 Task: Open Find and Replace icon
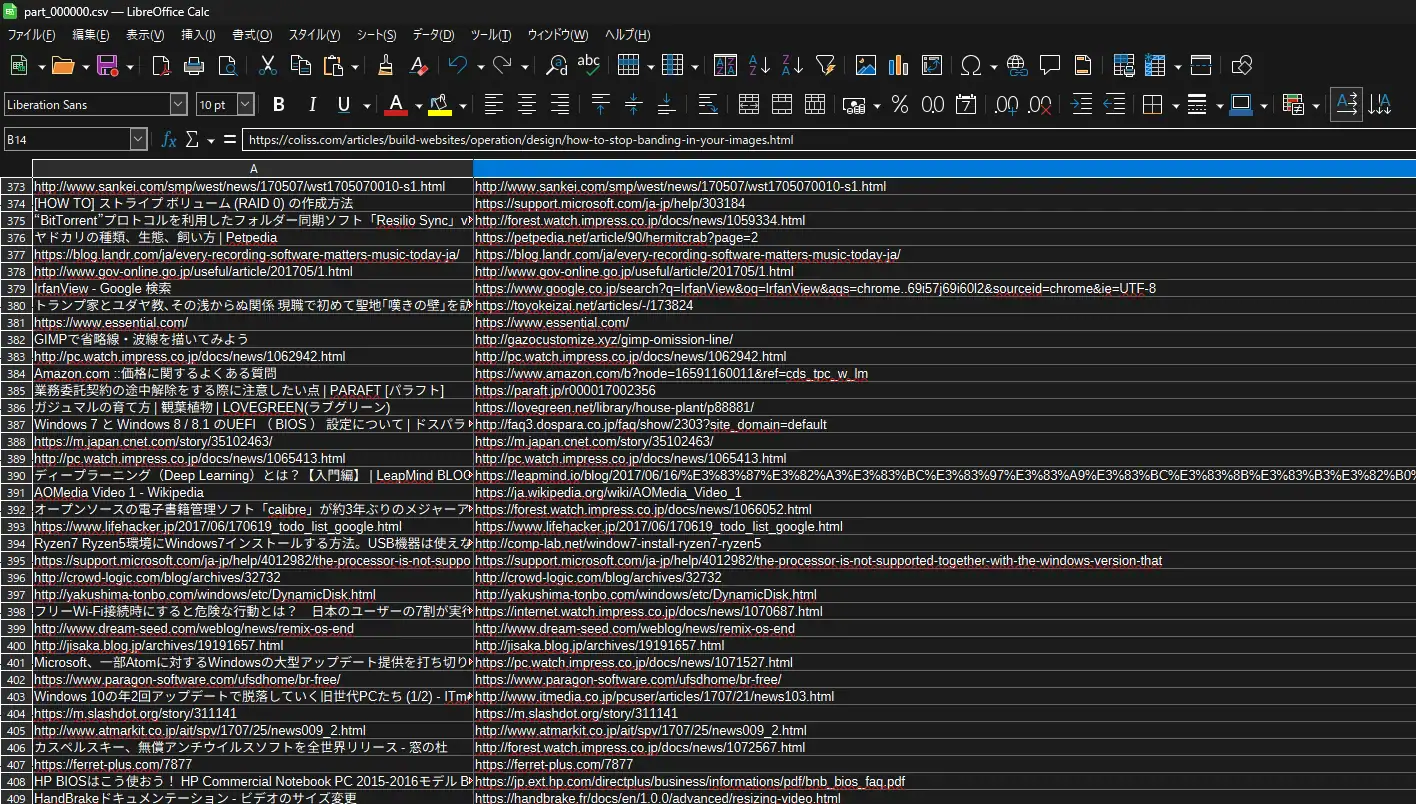[557, 66]
